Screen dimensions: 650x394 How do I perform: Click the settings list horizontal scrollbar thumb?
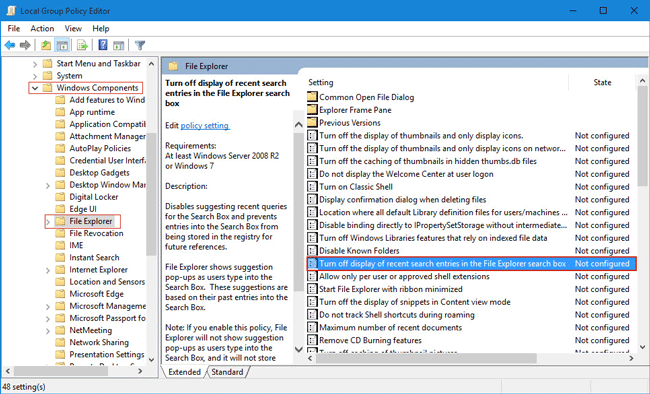point(426,358)
